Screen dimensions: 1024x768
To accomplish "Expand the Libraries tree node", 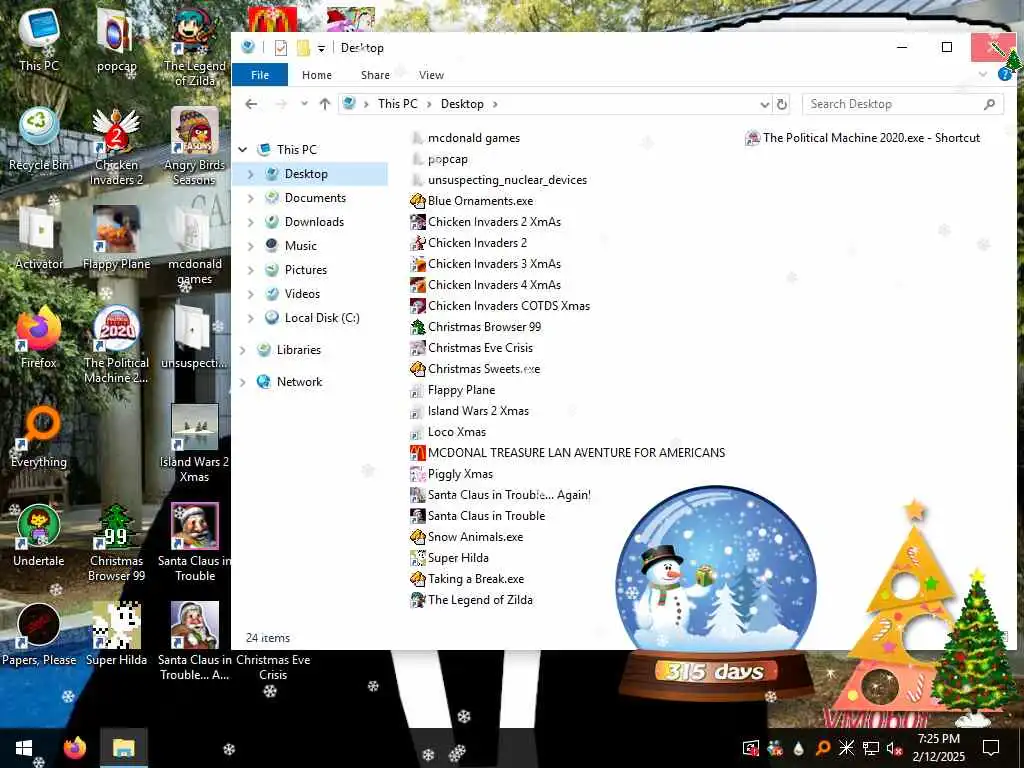I will pyautogui.click(x=243, y=350).
